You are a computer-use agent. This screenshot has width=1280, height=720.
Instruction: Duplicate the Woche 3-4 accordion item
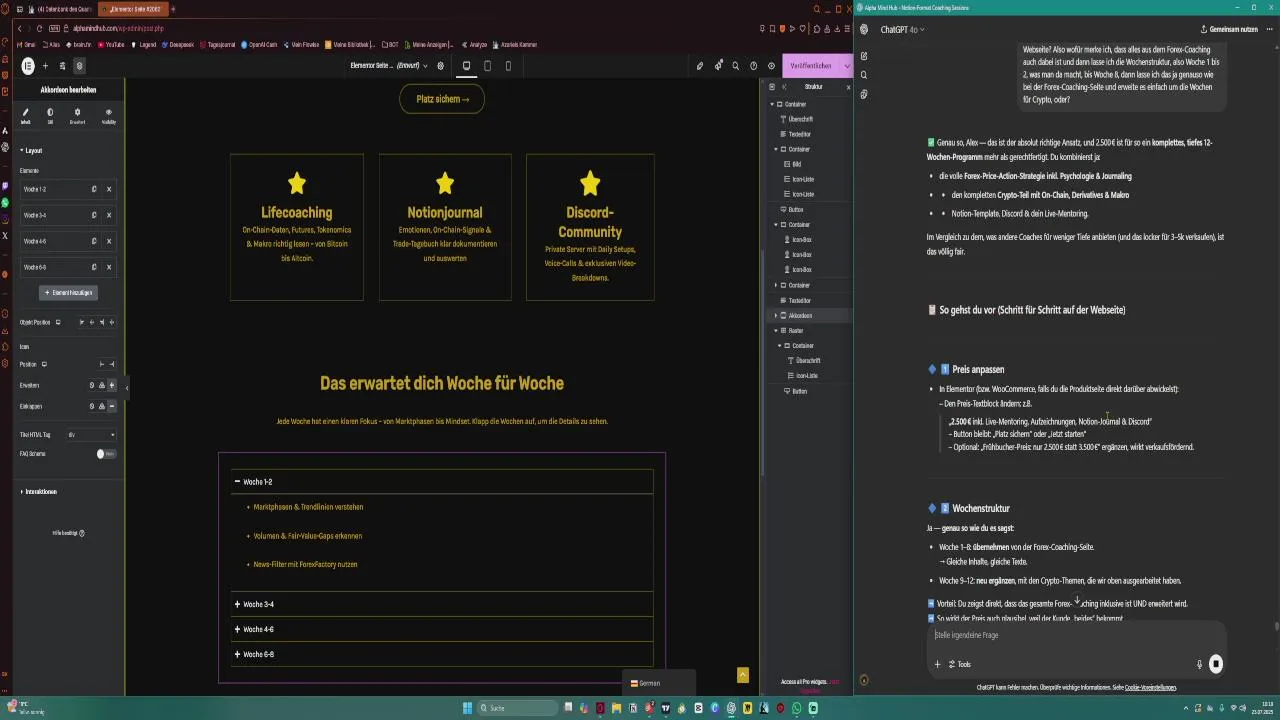click(x=94, y=215)
